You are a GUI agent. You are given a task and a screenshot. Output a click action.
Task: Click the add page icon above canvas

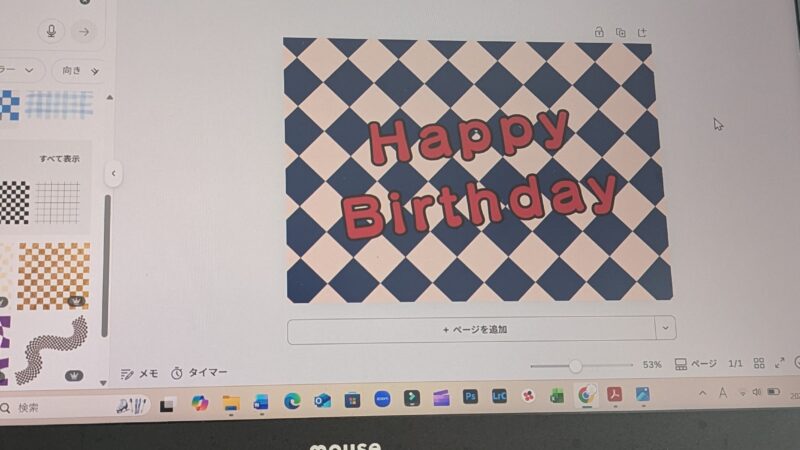click(x=643, y=32)
